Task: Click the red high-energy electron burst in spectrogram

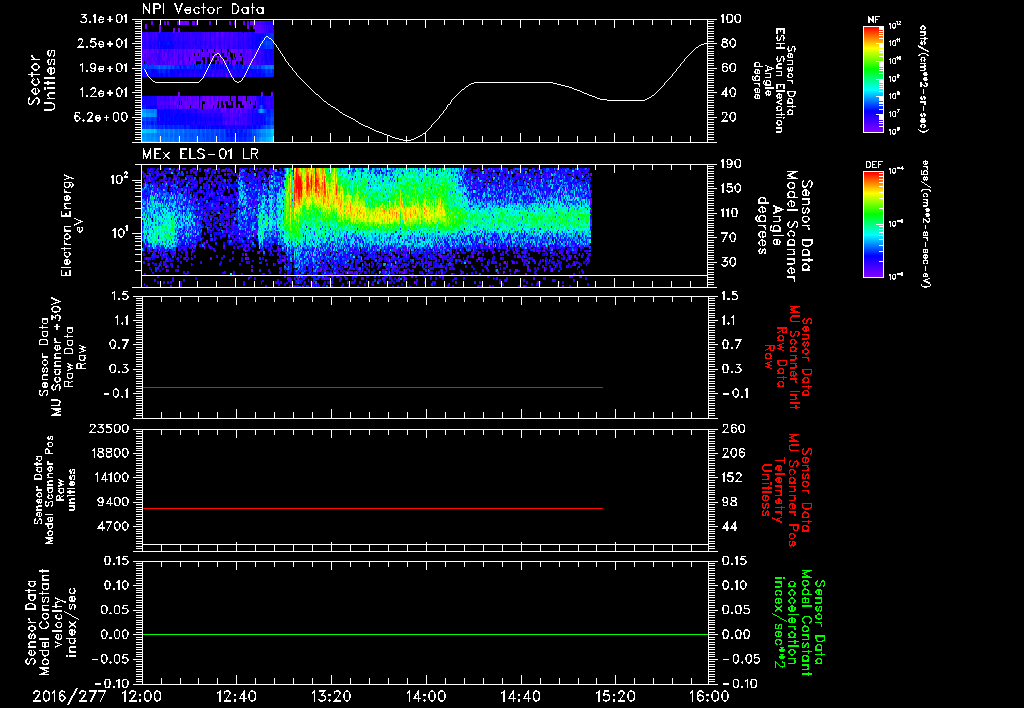Action: click(x=308, y=186)
